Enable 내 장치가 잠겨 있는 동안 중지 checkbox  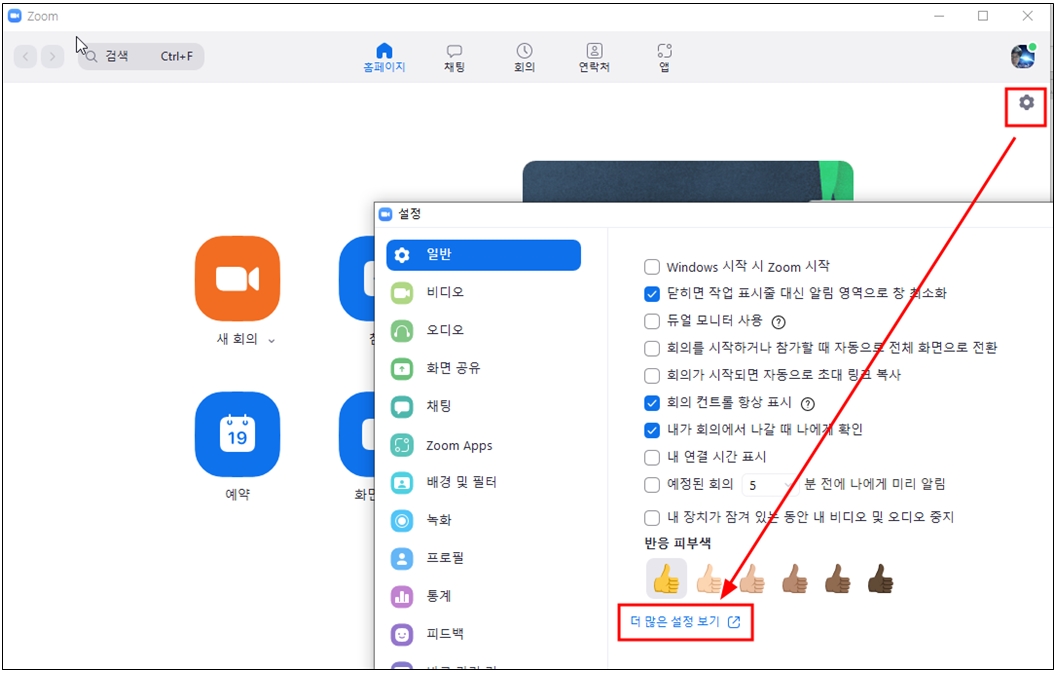click(652, 518)
